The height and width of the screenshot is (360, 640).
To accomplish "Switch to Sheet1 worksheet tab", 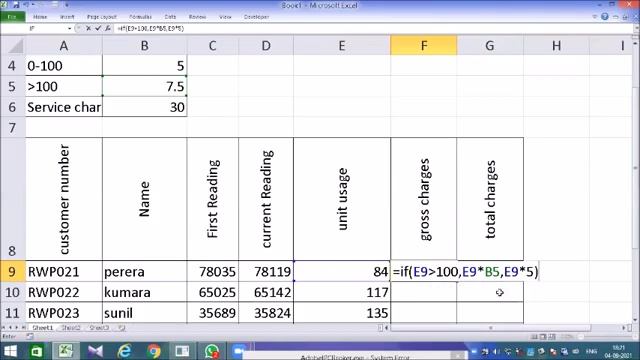I will pyautogui.click(x=42, y=327).
